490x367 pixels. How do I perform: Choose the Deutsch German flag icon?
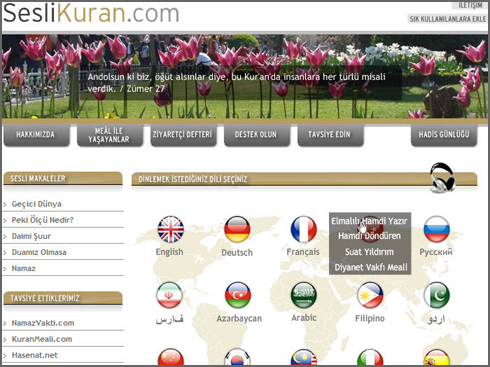237,229
